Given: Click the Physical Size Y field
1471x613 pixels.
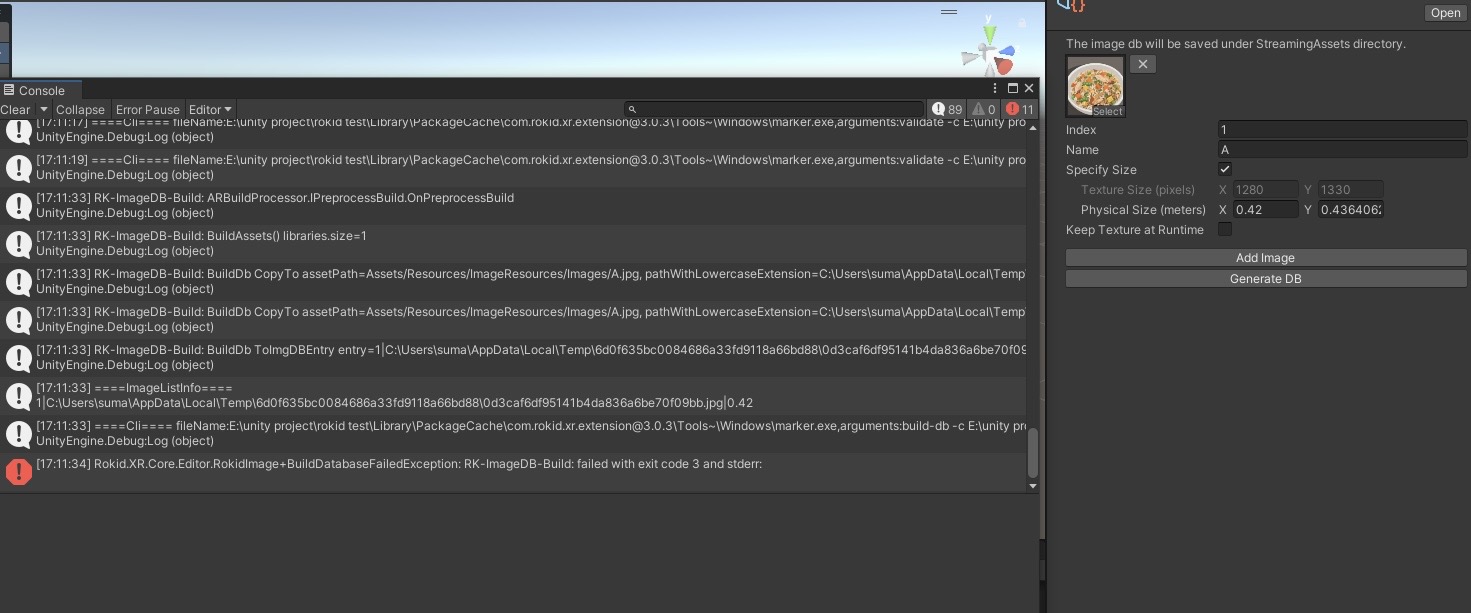Looking at the screenshot, I should pyautogui.click(x=1350, y=209).
